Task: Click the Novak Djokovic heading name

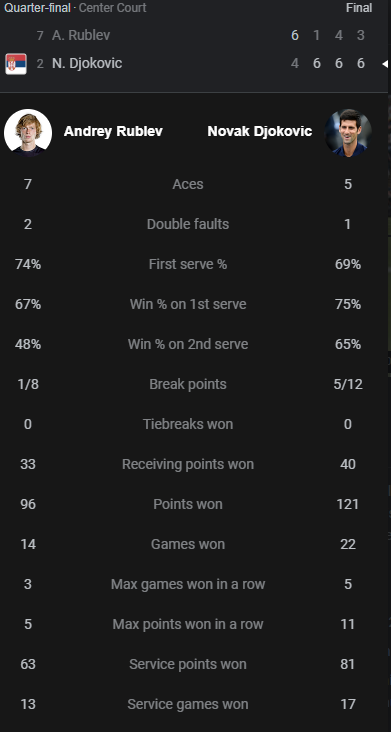Action: (259, 132)
